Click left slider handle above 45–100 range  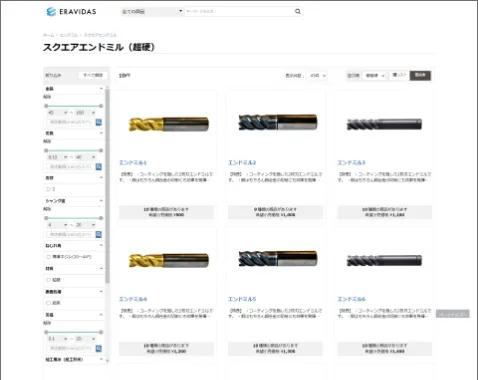pos(46,106)
